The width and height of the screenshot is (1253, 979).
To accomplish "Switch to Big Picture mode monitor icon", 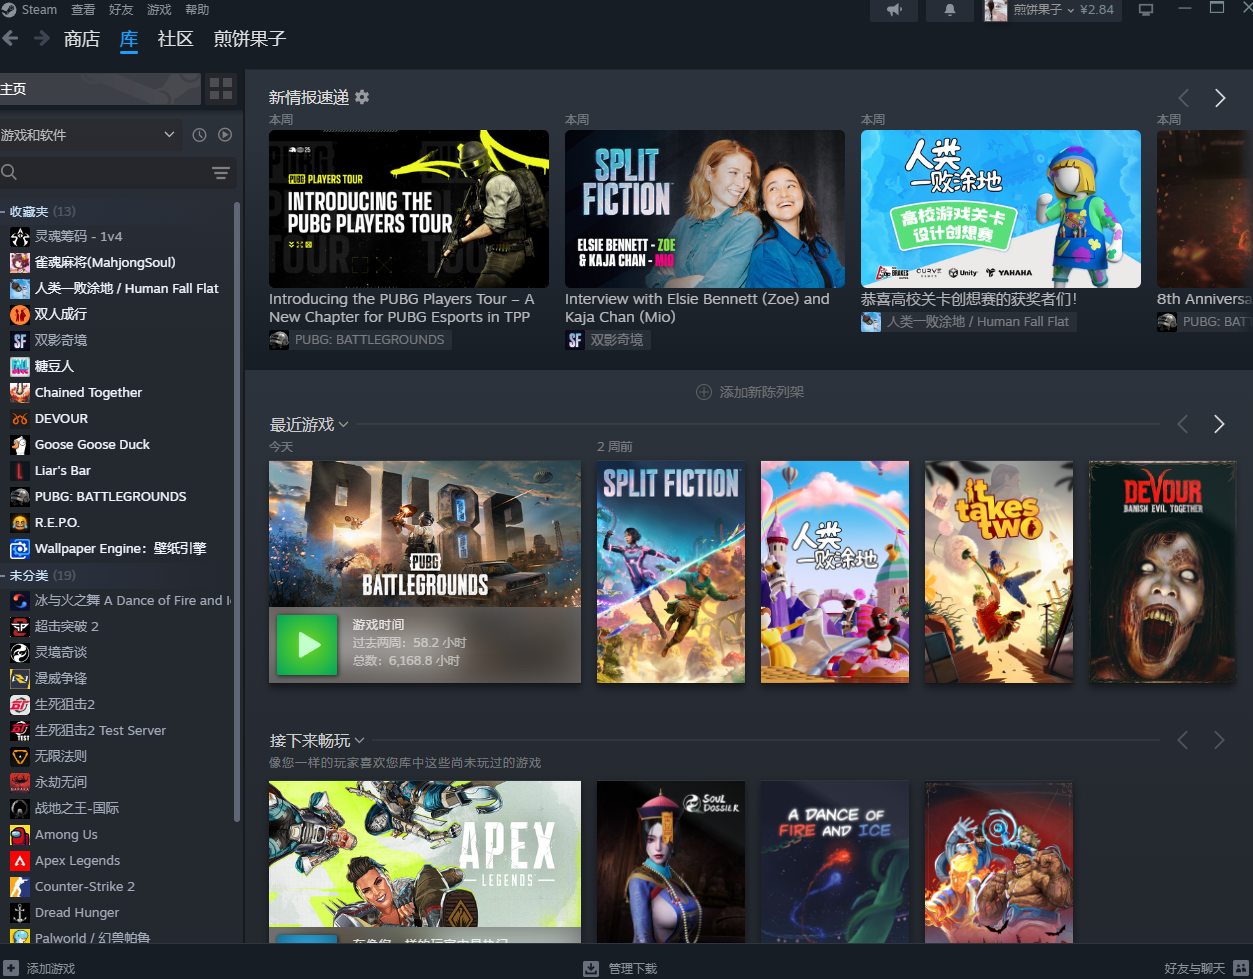I will click(1146, 10).
